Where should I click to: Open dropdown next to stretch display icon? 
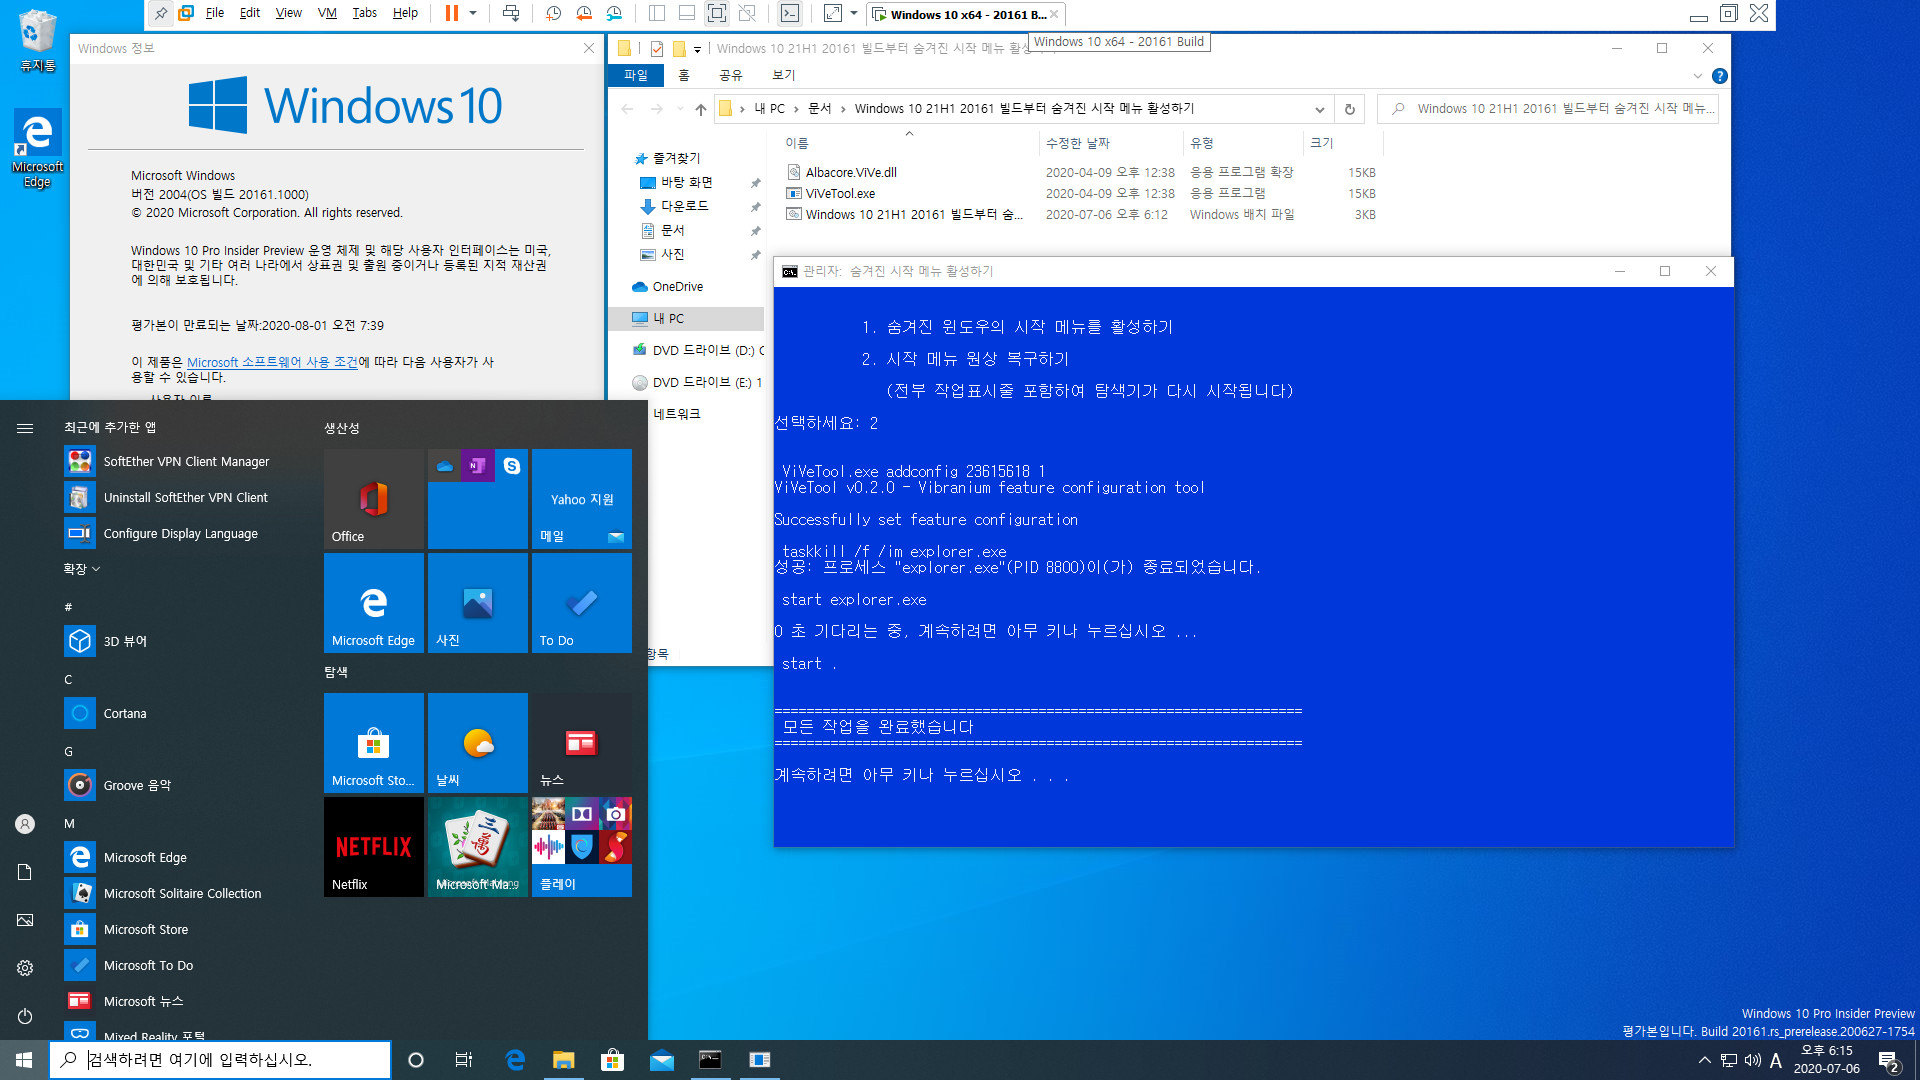[x=854, y=13]
